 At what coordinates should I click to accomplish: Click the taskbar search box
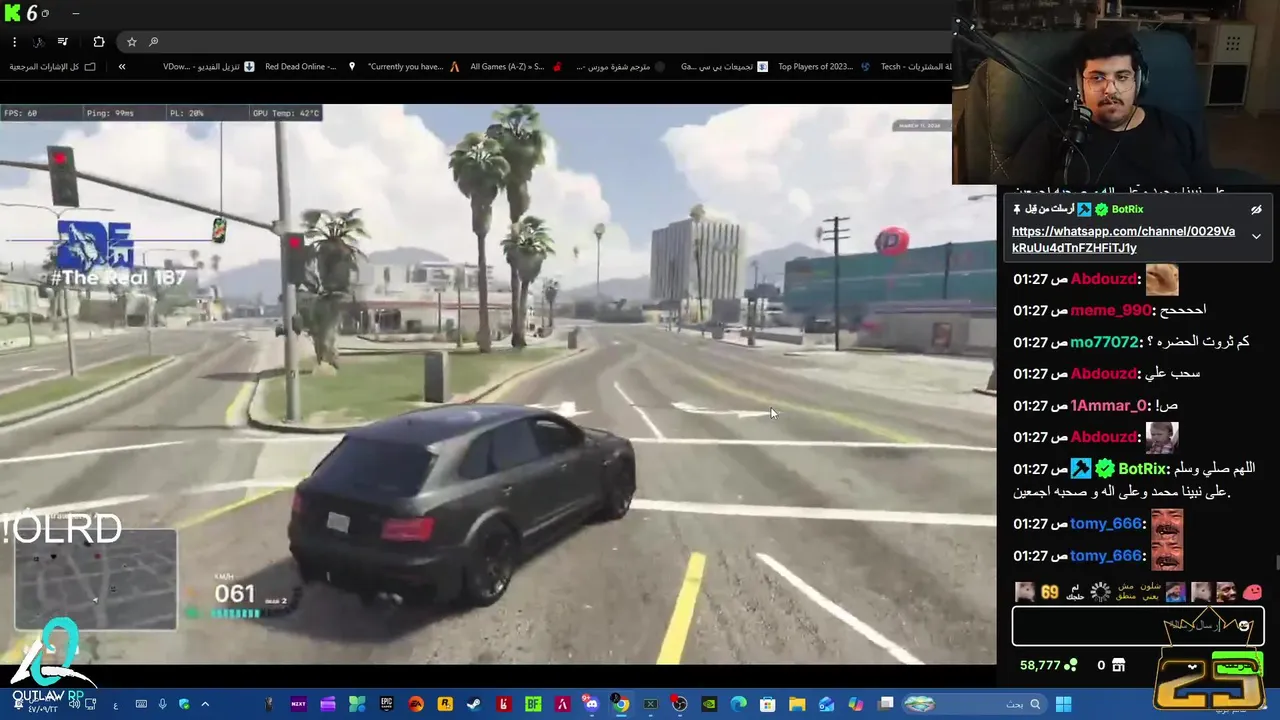pyautogui.click(x=974, y=704)
